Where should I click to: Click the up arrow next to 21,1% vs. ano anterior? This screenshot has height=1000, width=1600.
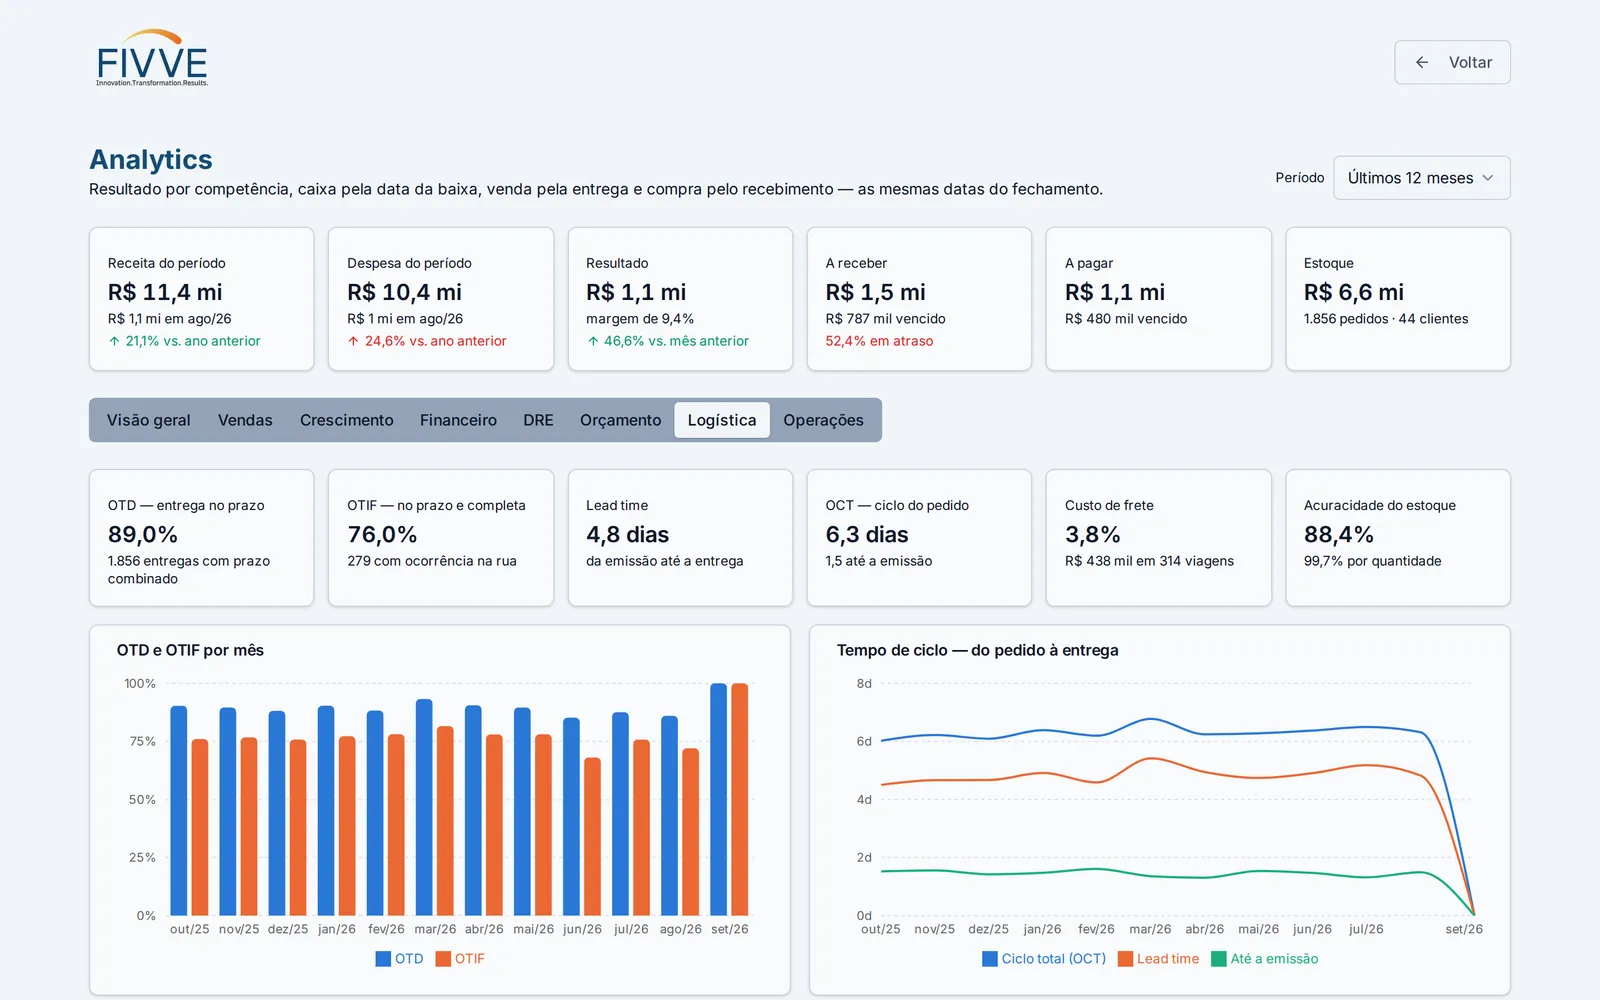tap(114, 341)
